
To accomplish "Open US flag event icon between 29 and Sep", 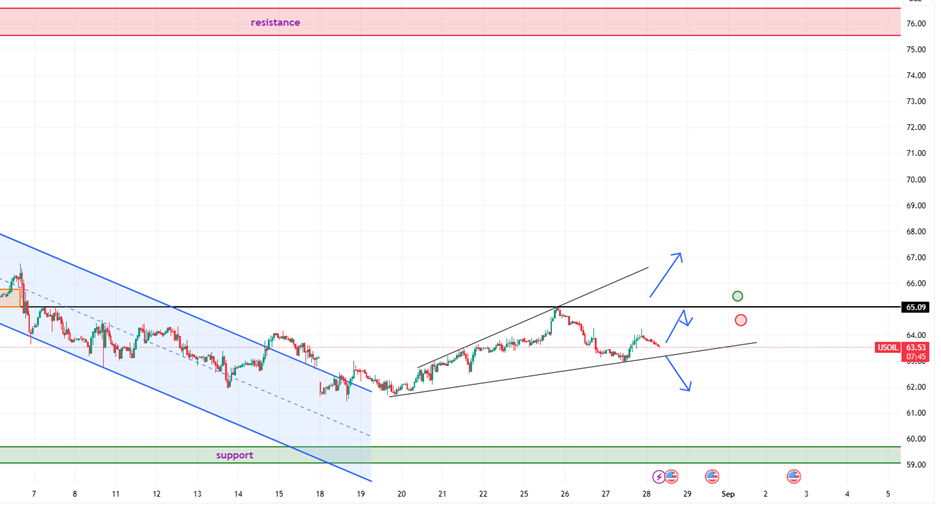I will click(x=712, y=477).
